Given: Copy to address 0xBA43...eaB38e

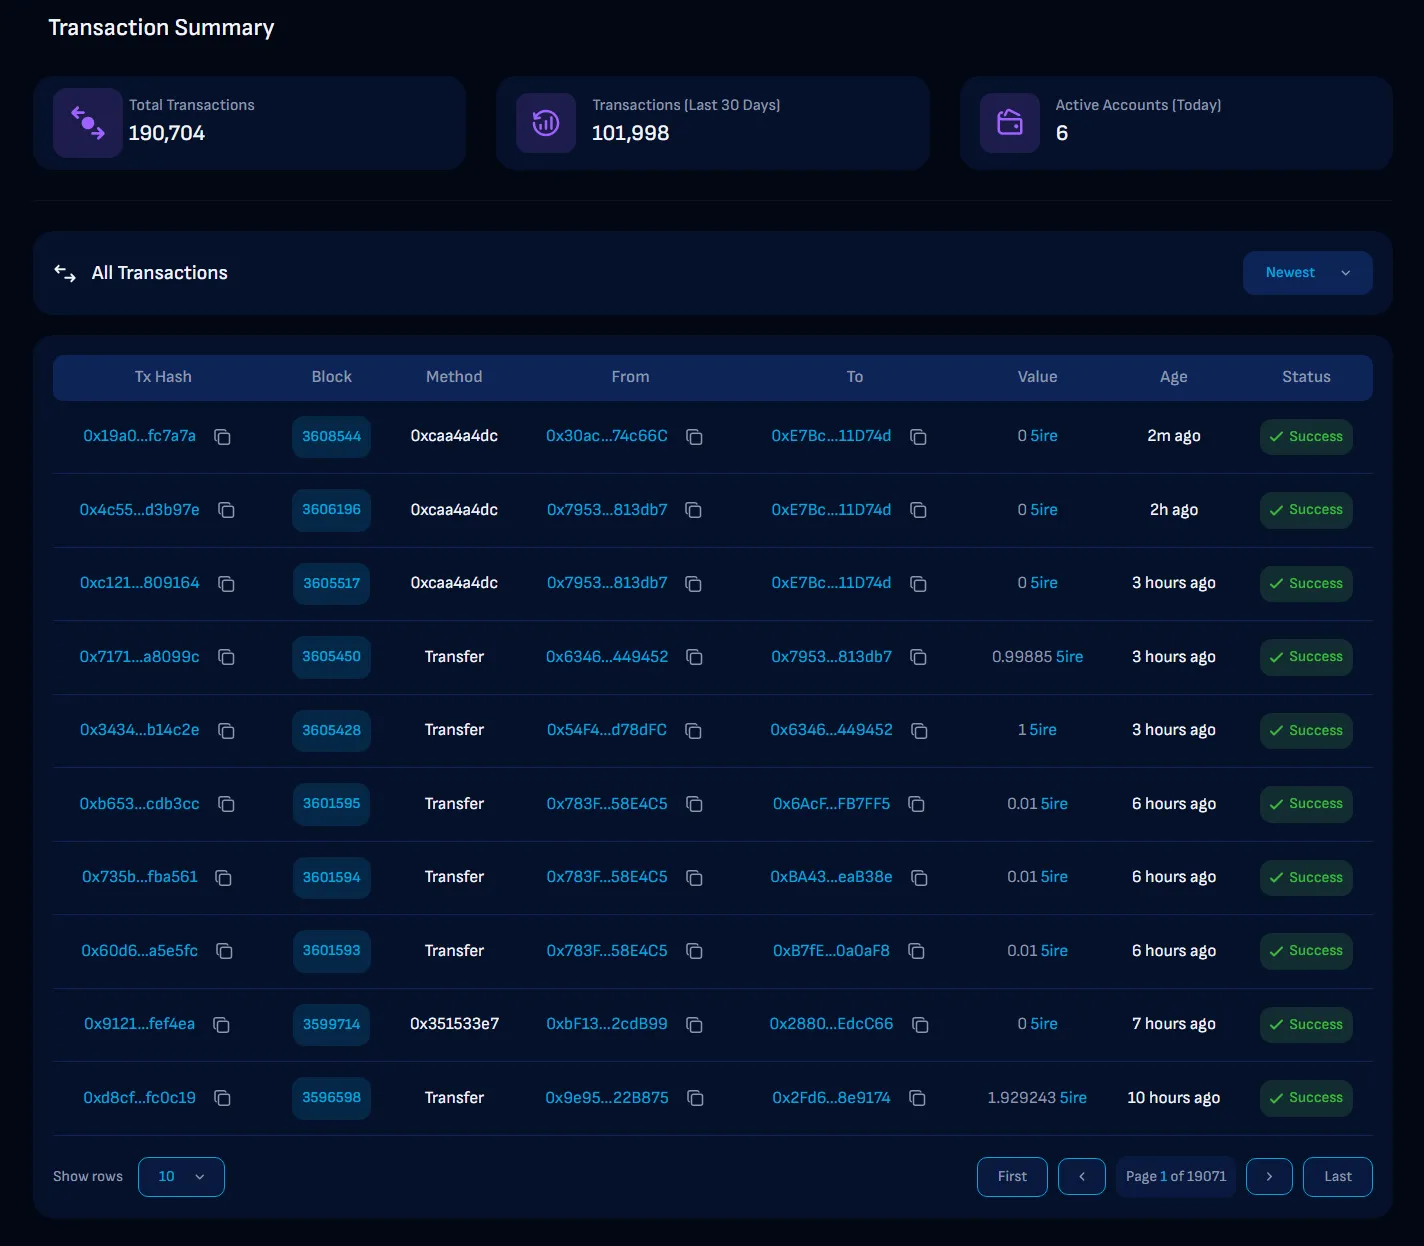Looking at the screenshot, I should (x=920, y=878).
